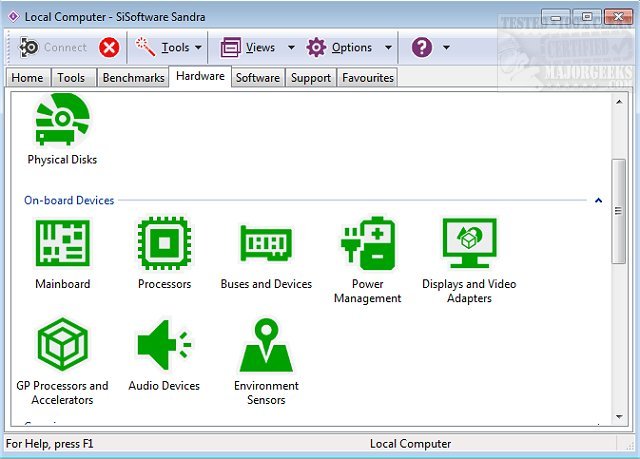
Task: Click the Views toolbar button text
Action: pyautogui.click(x=260, y=47)
